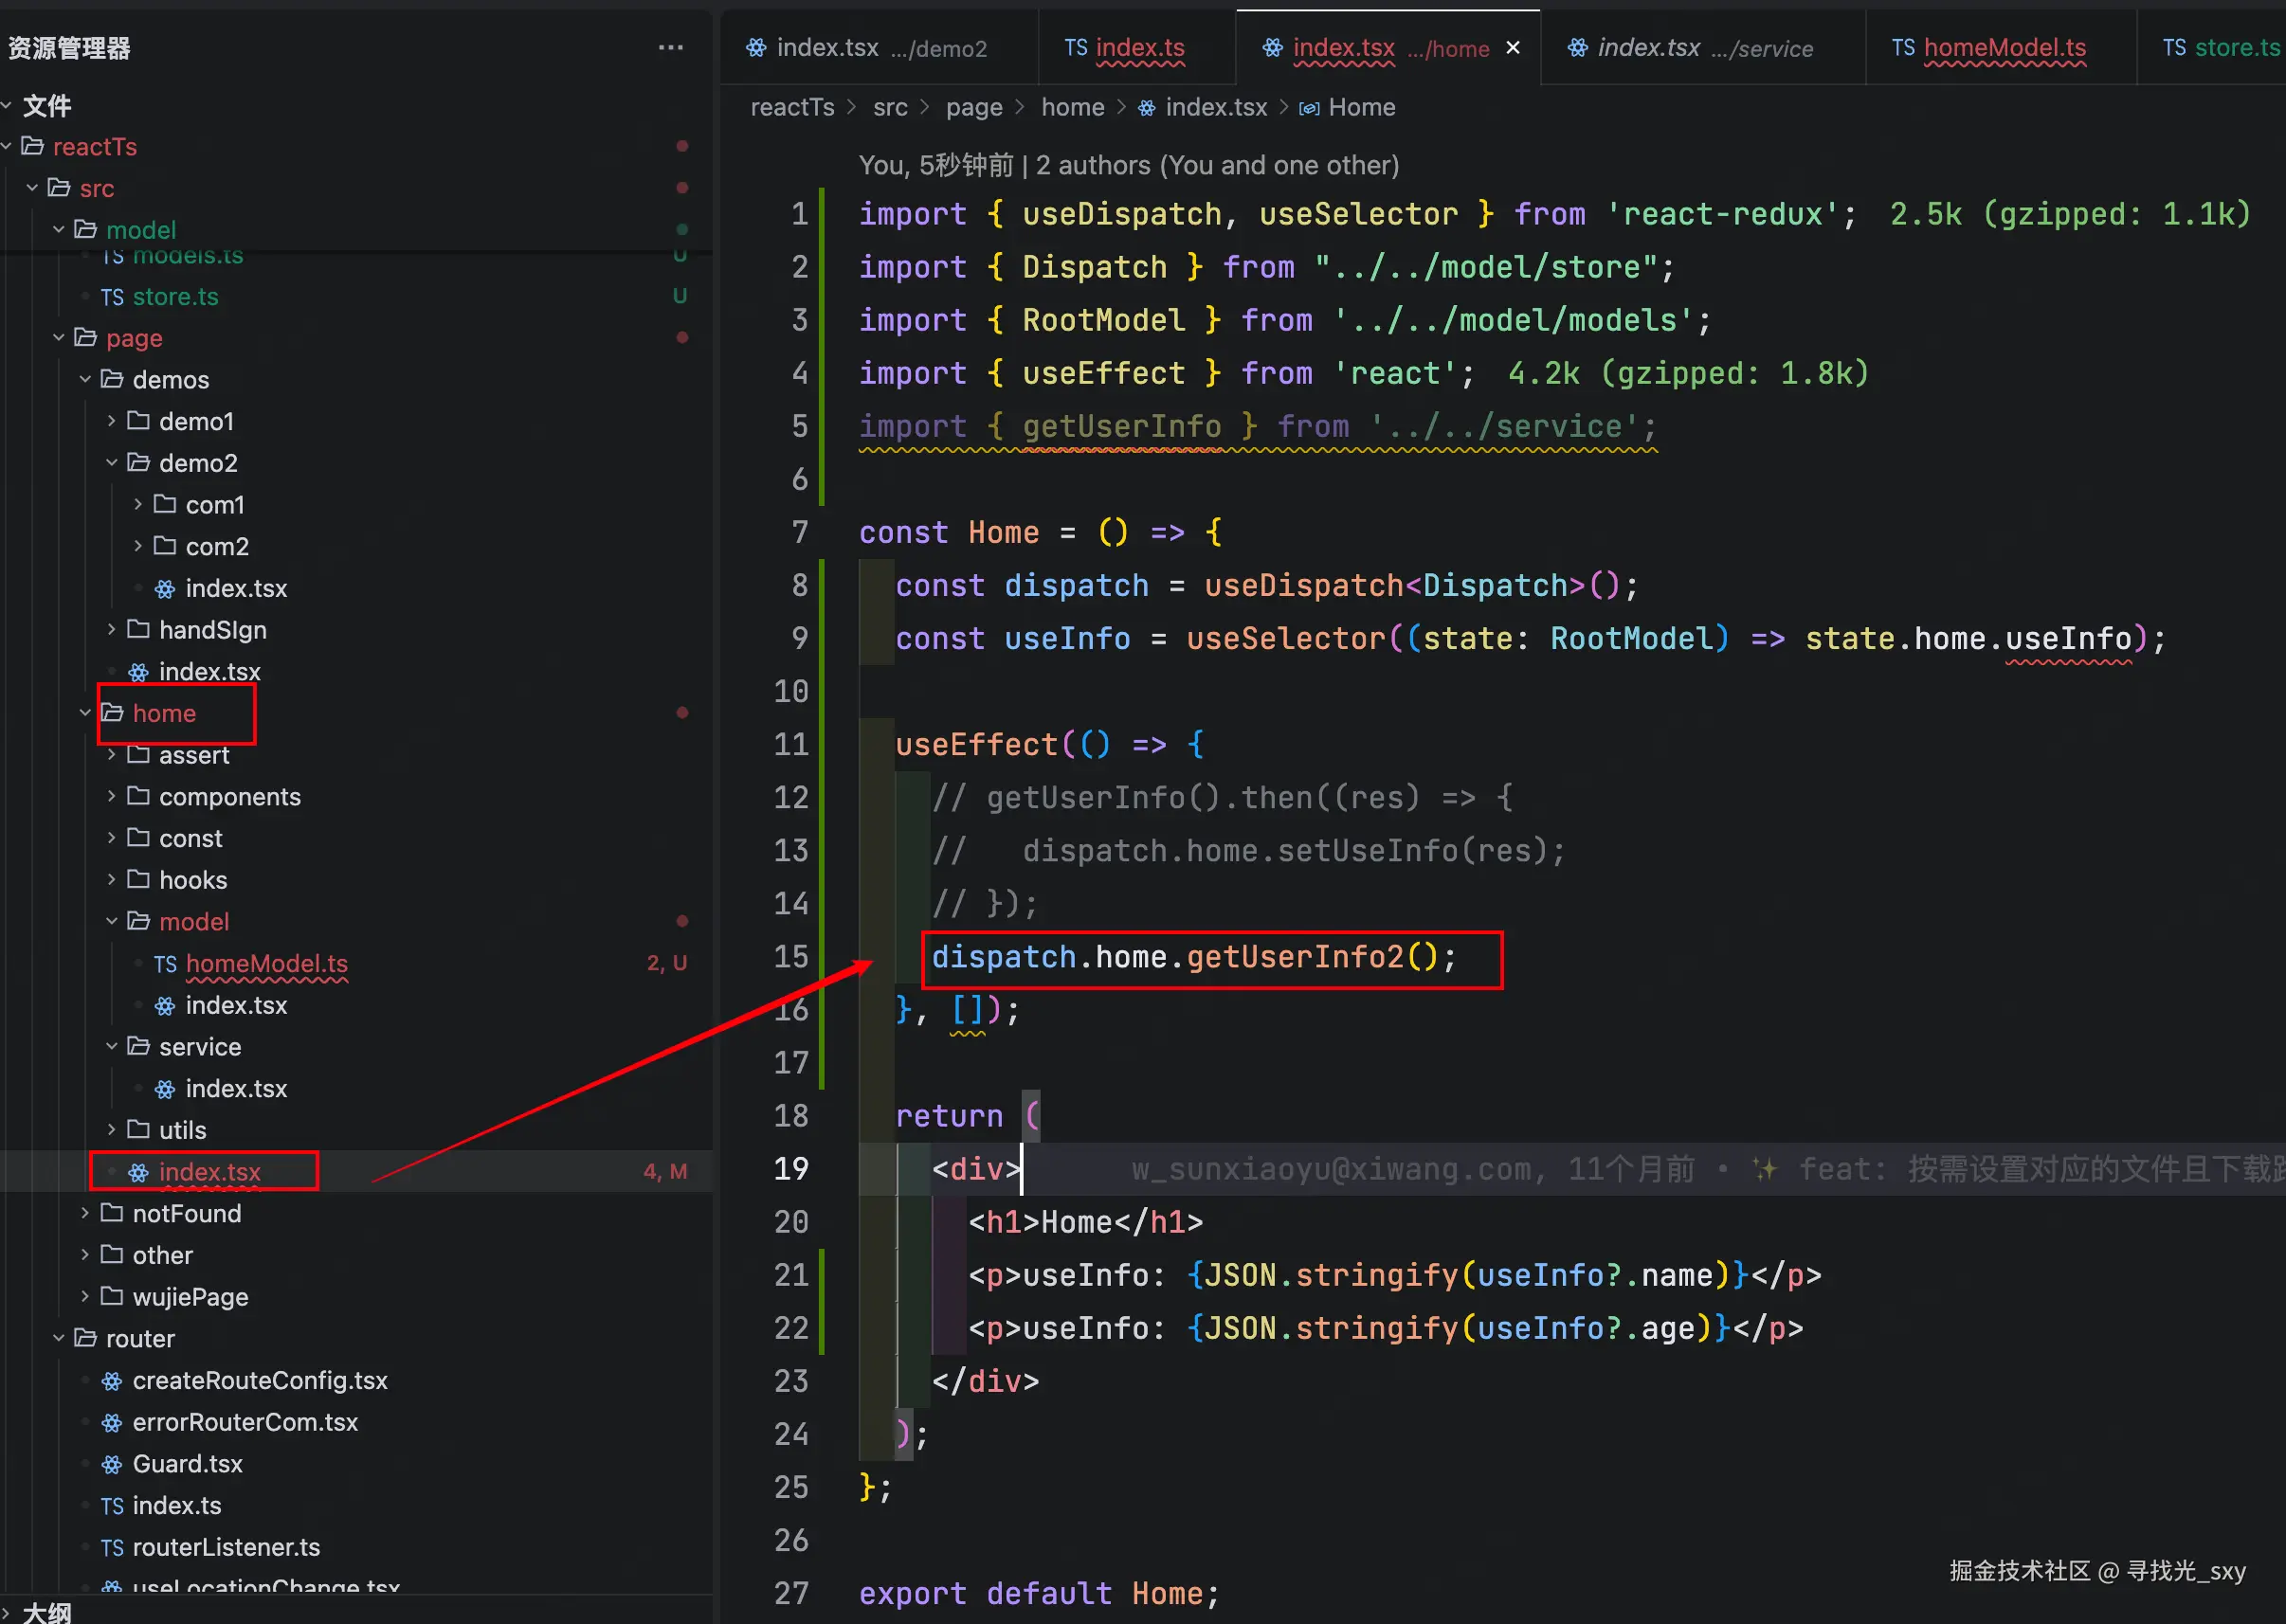2286x1624 pixels.
Task: Click the React icon on index.tsx demo2 tab
Action: (x=756, y=47)
